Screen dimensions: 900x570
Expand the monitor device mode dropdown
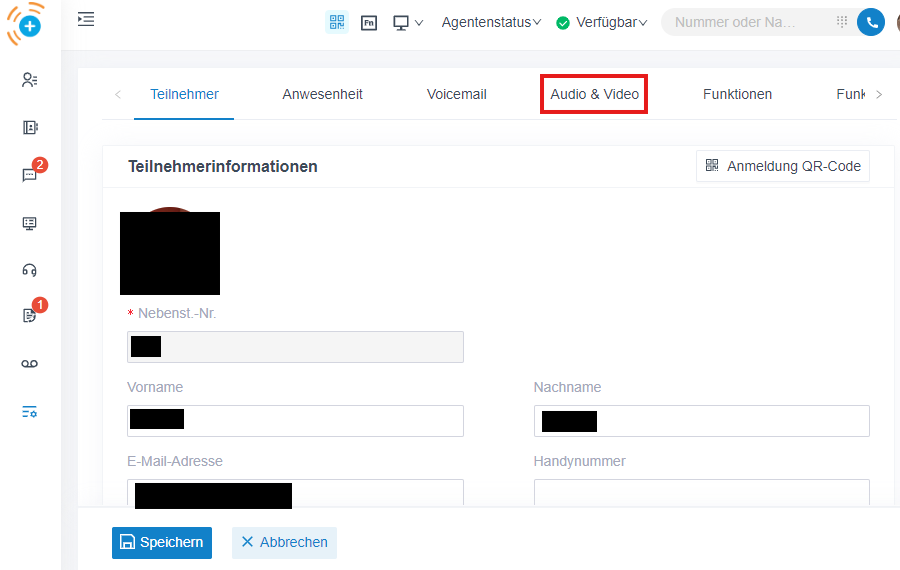click(x=408, y=22)
